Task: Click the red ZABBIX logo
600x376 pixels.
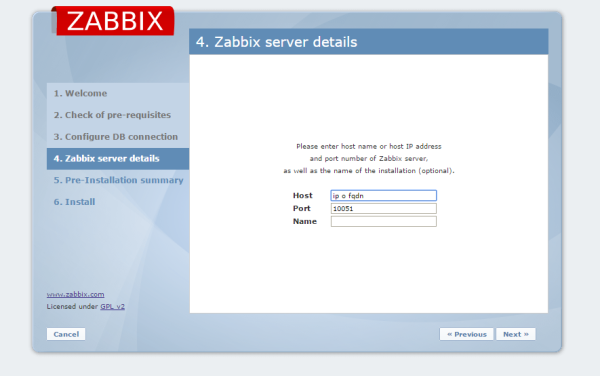Action: click(x=113, y=21)
